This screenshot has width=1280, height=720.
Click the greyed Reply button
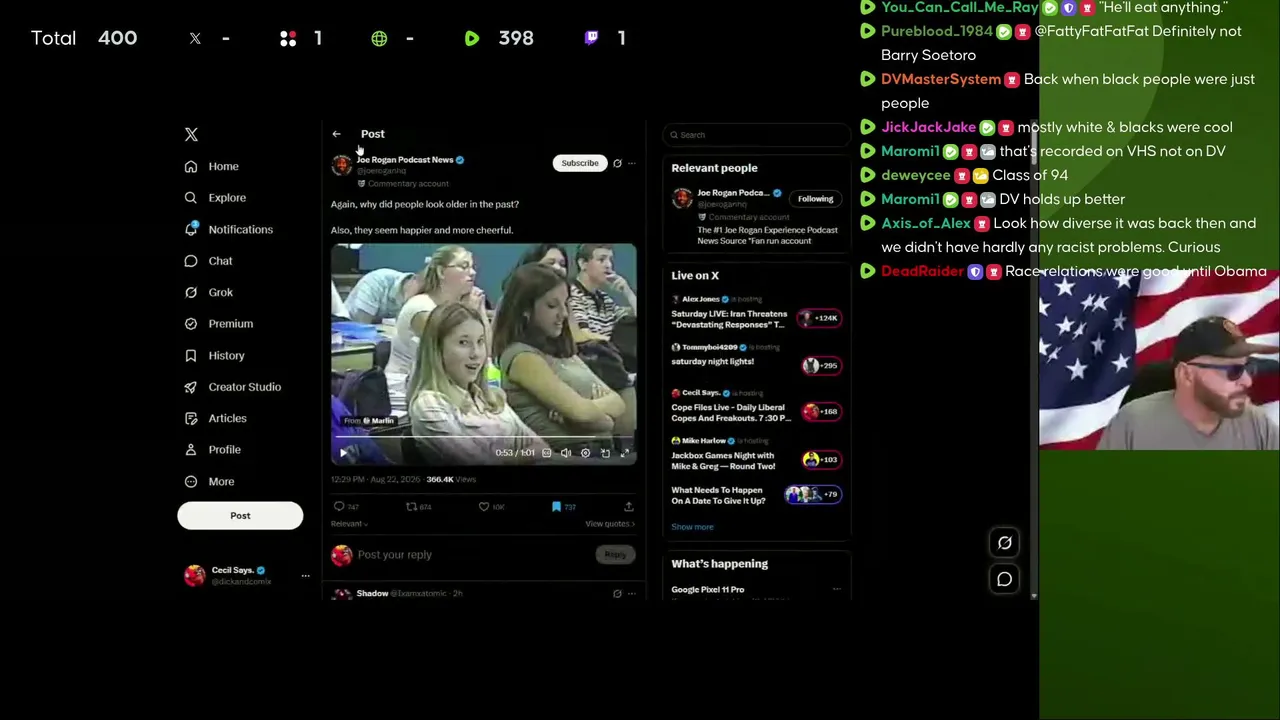[x=615, y=555]
